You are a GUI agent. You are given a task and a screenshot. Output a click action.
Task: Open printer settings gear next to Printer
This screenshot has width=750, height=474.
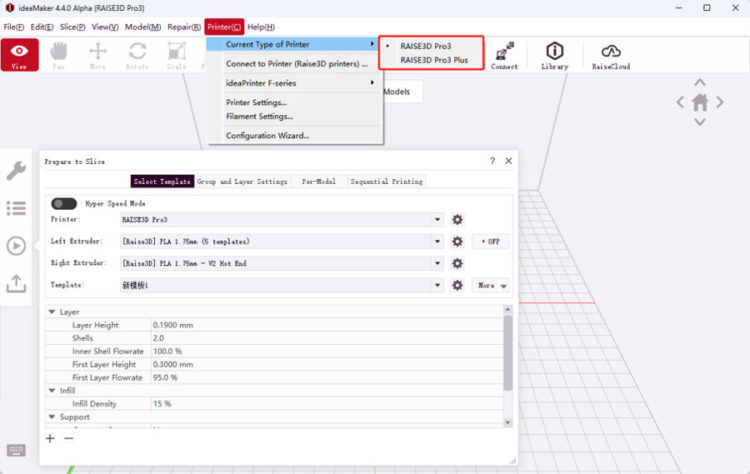coord(457,220)
